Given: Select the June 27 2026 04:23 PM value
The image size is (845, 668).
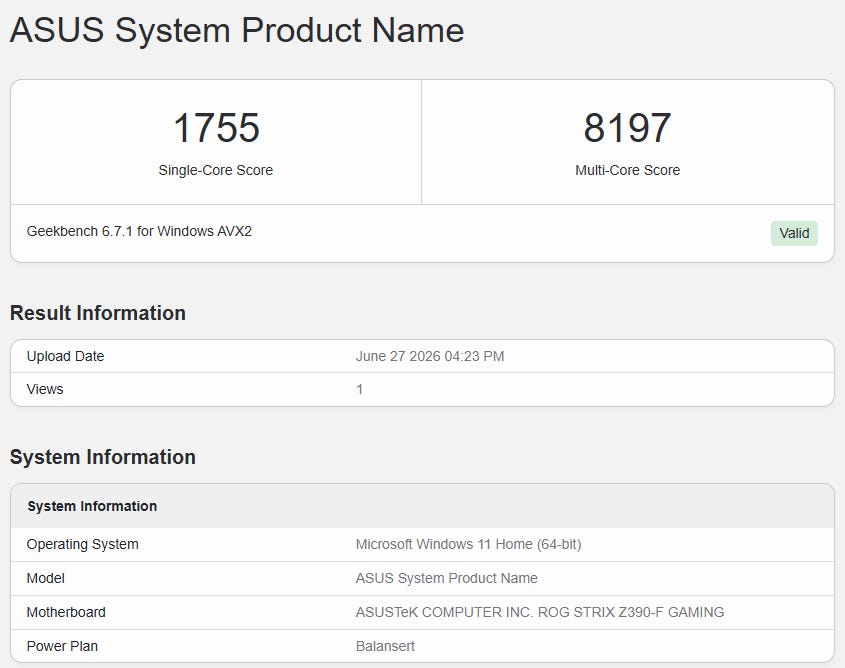Looking at the screenshot, I should pos(430,356).
